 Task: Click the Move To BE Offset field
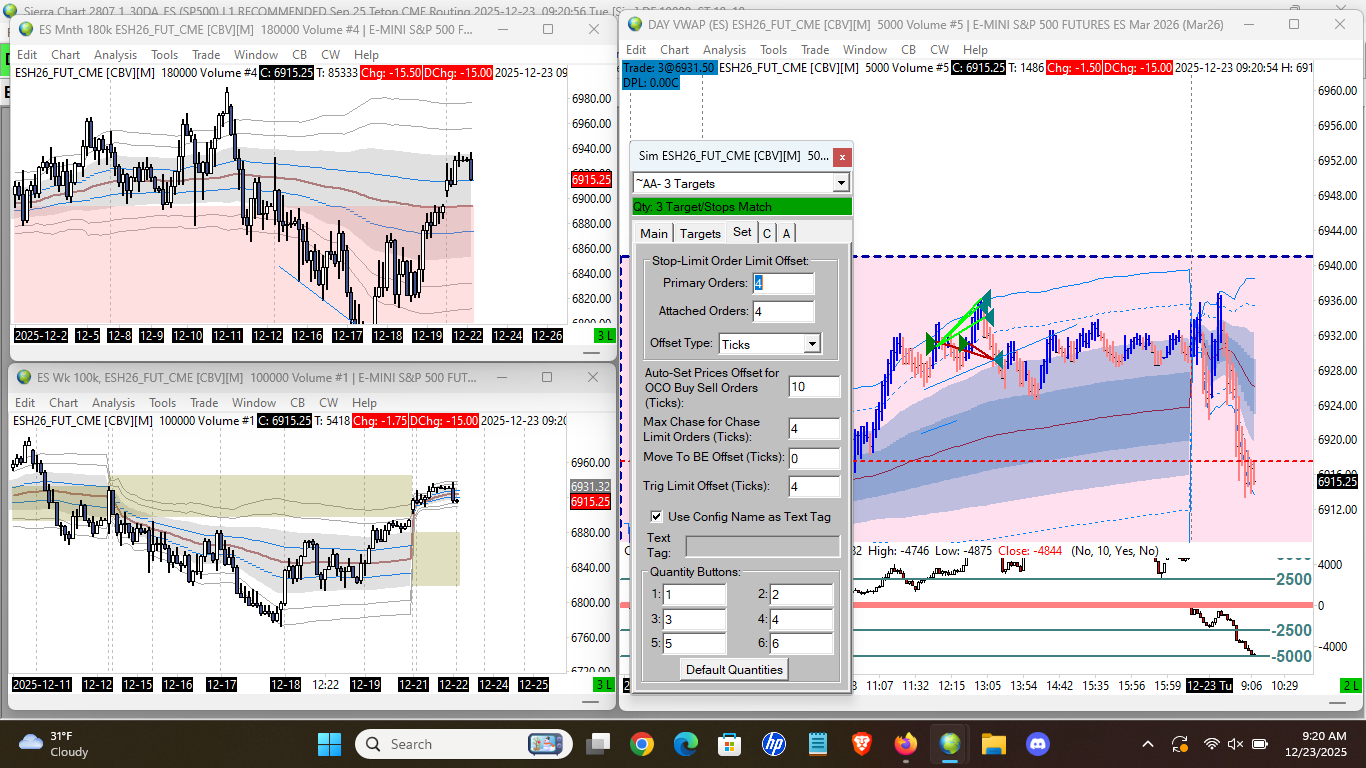pyautogui.click(x=814, y=458)
